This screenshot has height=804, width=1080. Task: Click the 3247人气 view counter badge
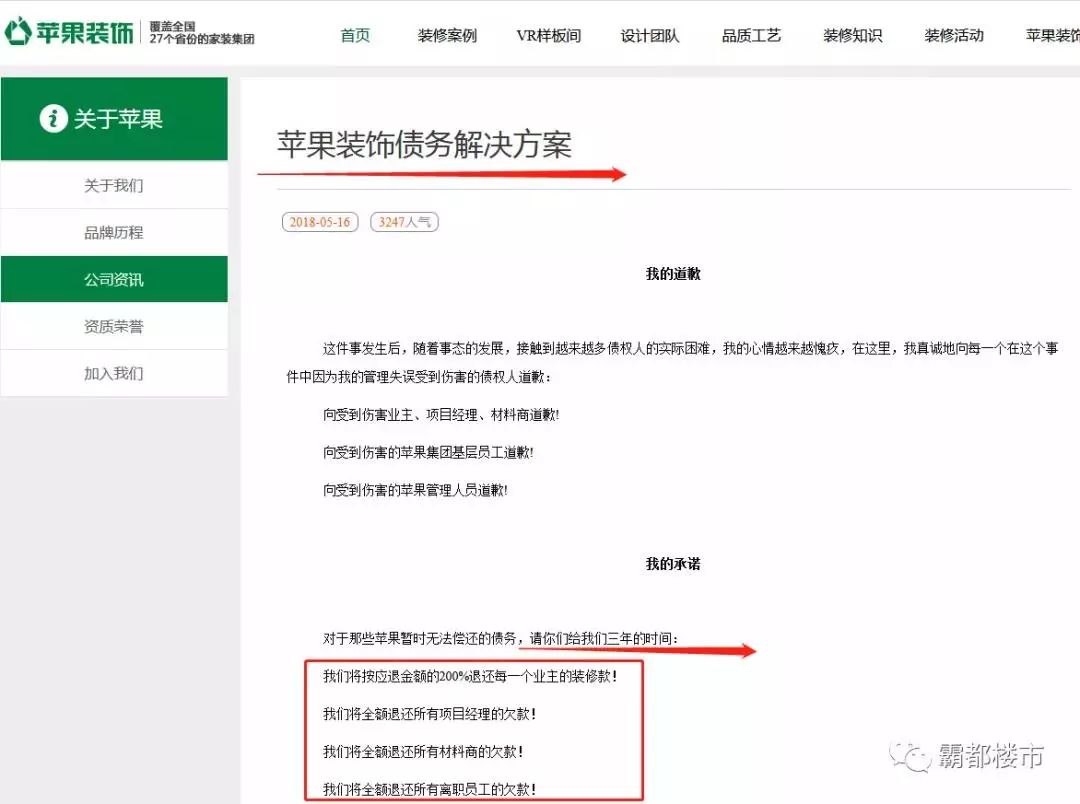[x=404, y=222]
